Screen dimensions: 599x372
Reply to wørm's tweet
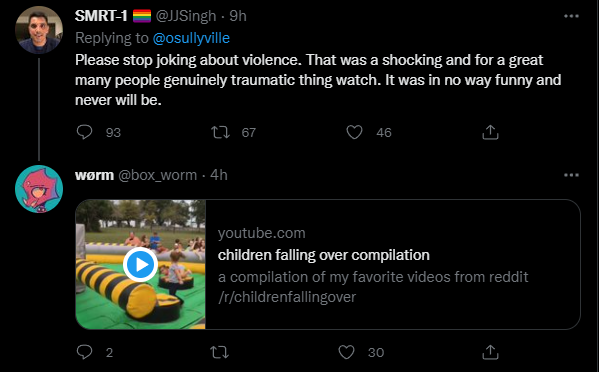point(84,352)
